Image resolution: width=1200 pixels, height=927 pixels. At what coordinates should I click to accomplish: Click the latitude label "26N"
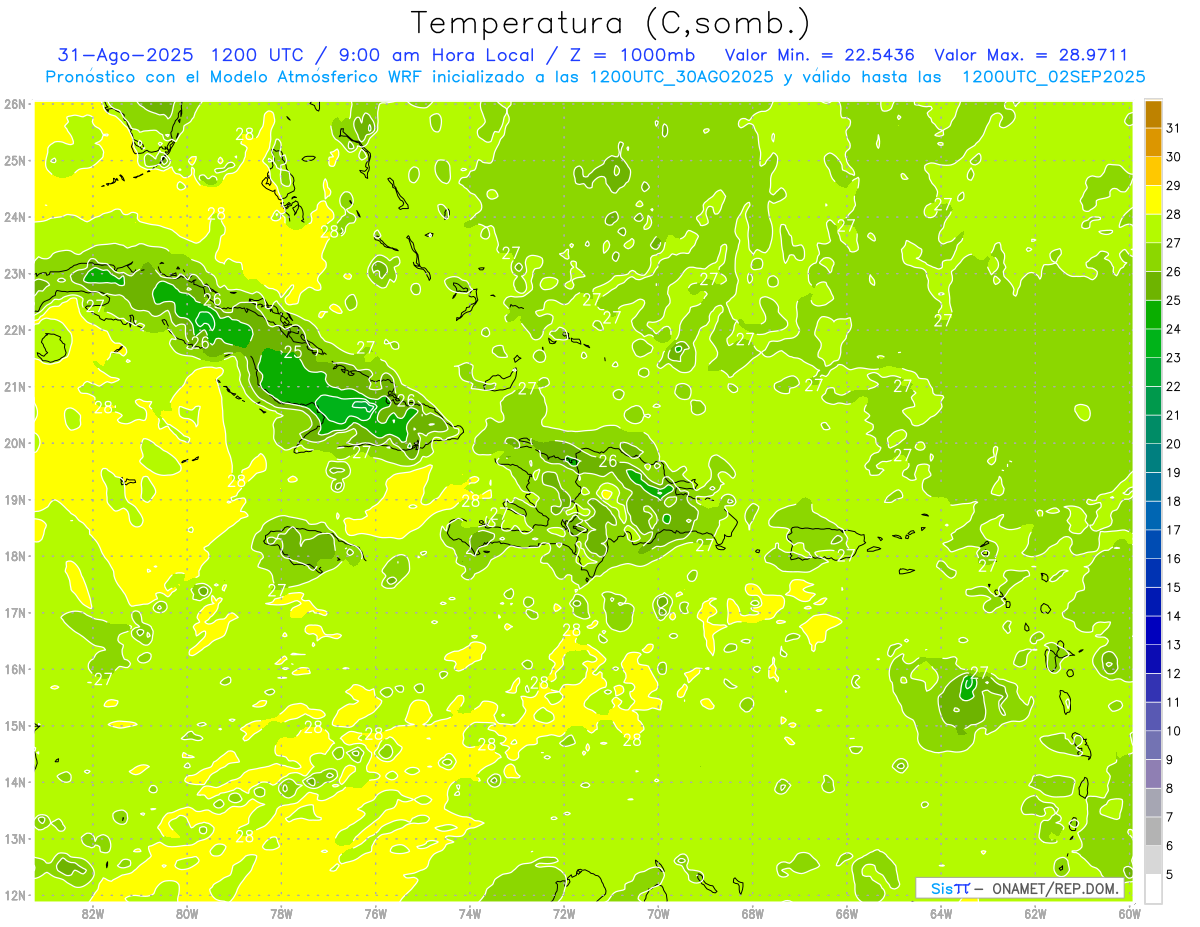(x=14, y=104)
